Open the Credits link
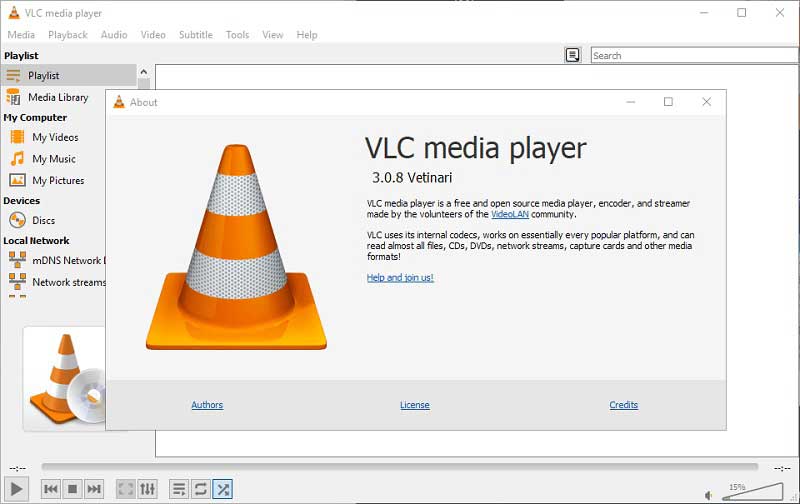The width and height of the screenshot is (800, 504). 623,405
